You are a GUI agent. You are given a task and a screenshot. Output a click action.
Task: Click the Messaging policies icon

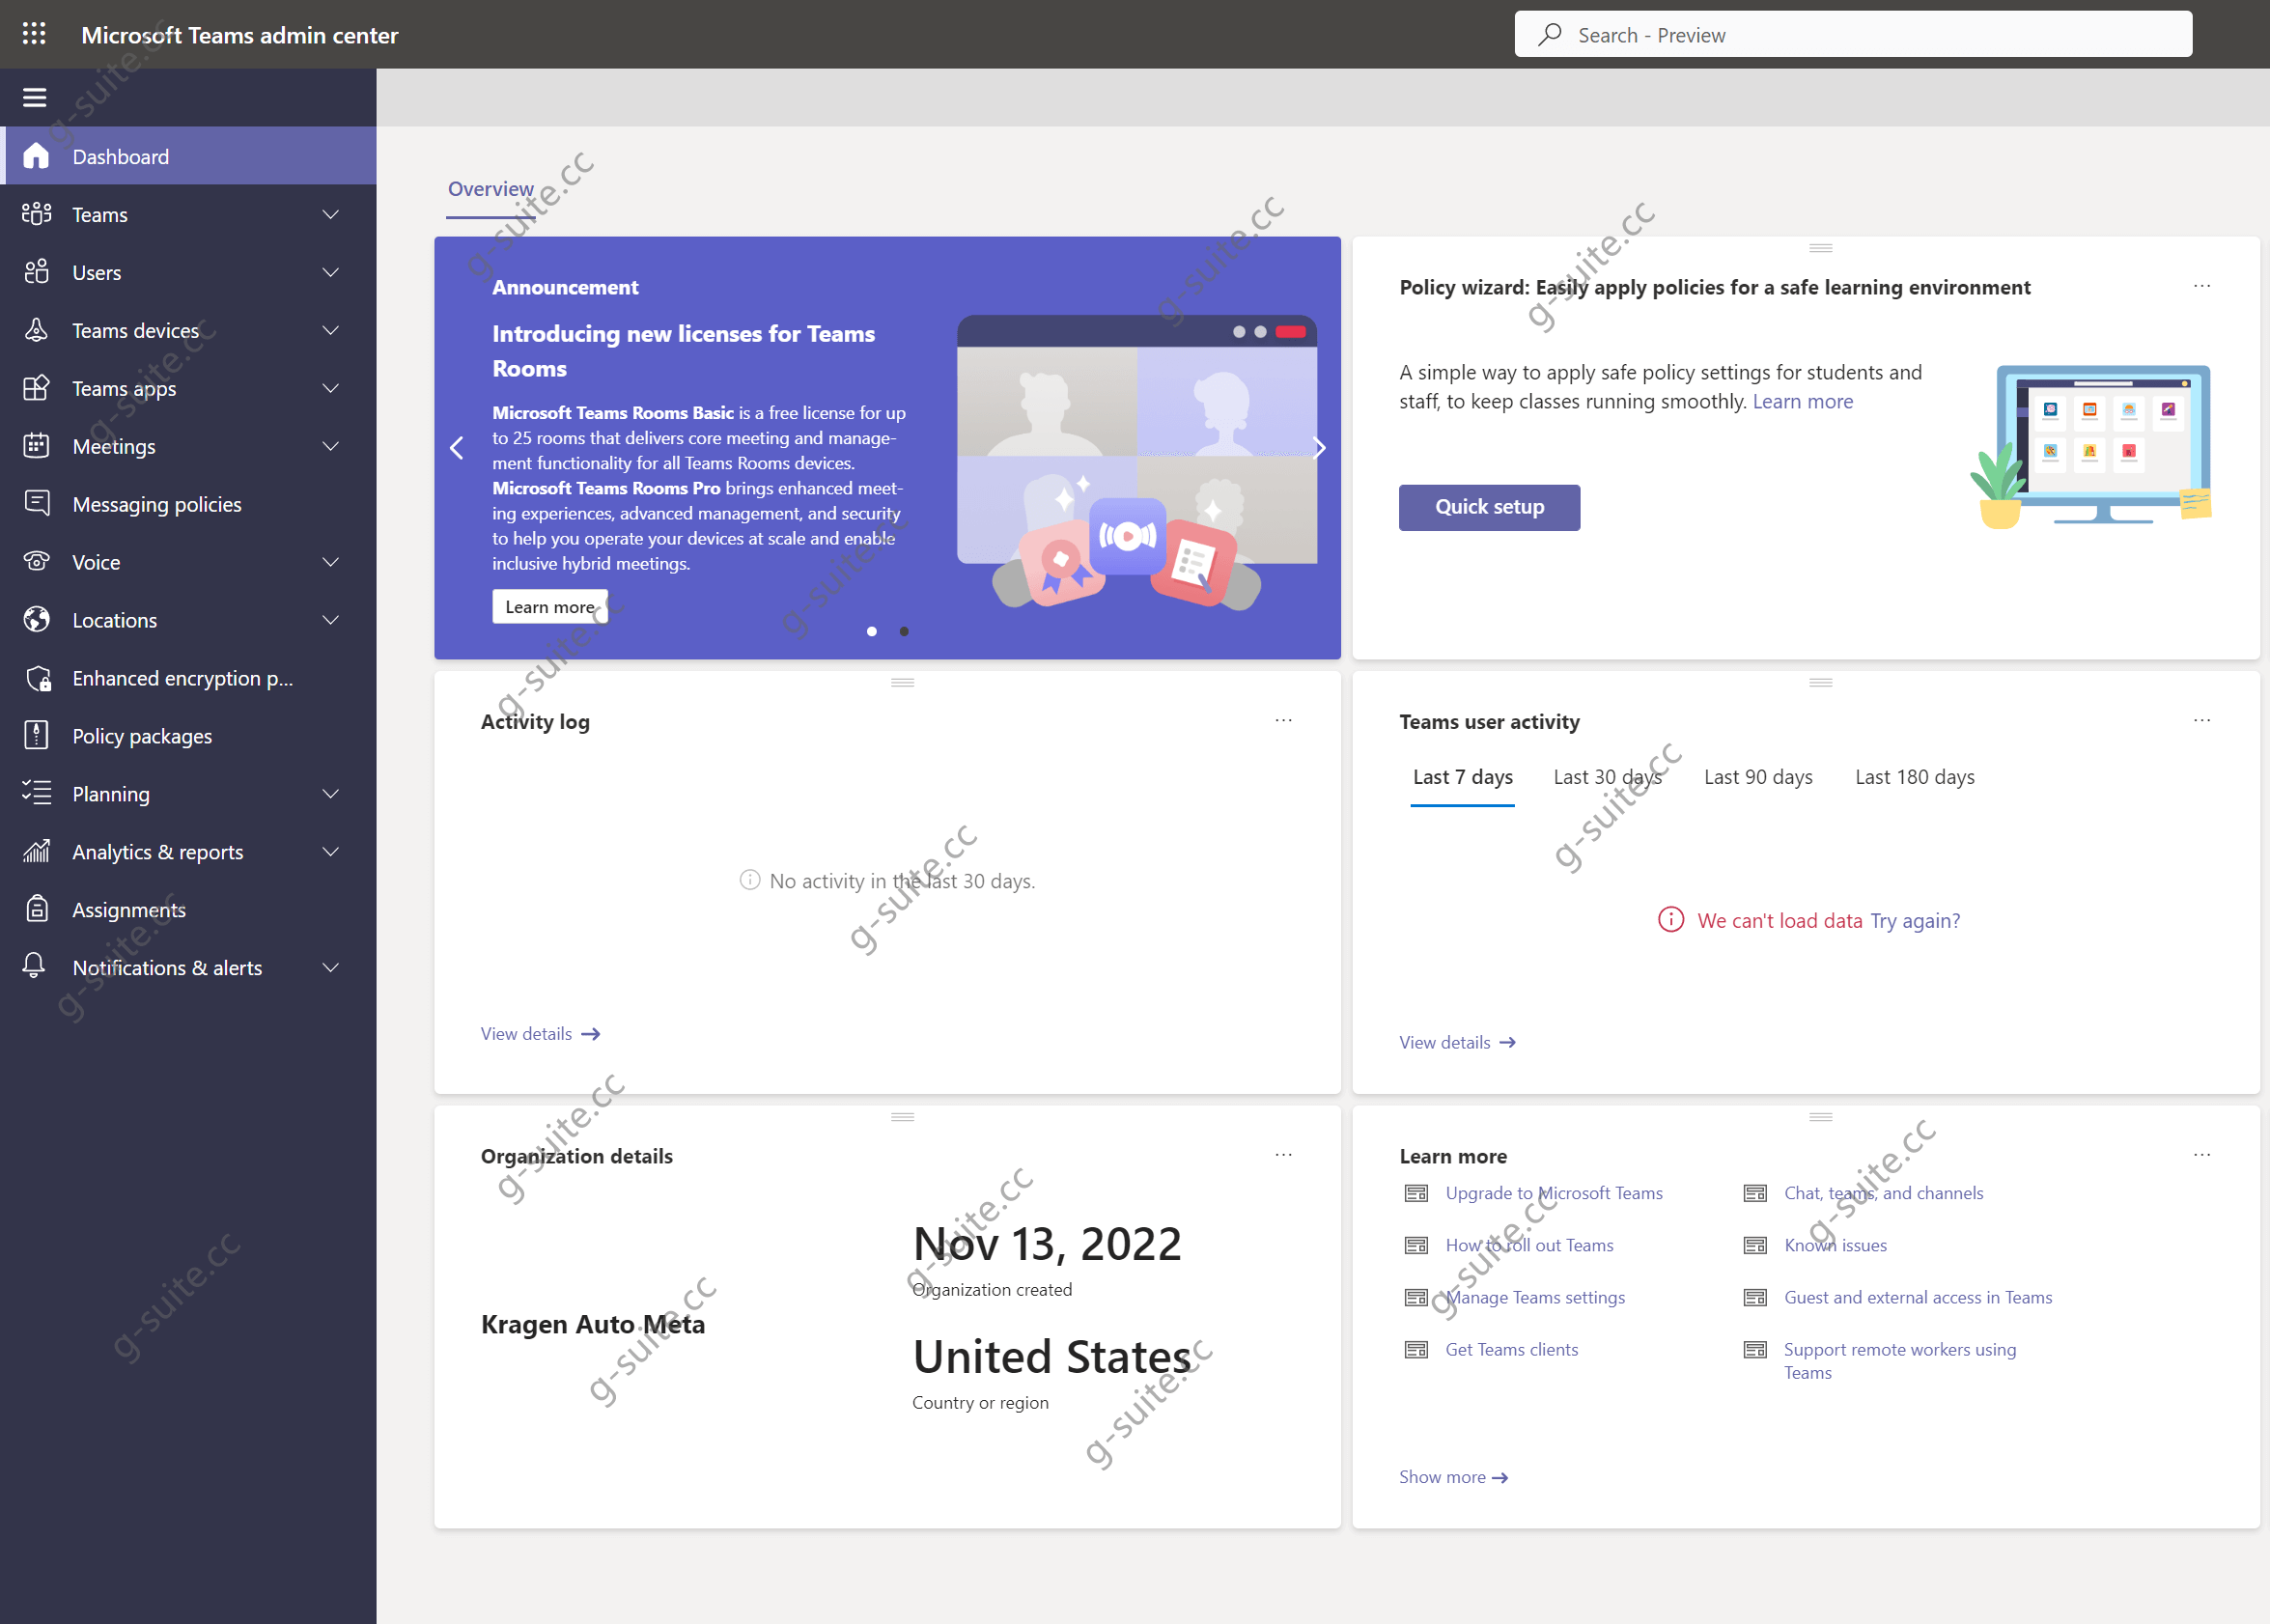36,503
